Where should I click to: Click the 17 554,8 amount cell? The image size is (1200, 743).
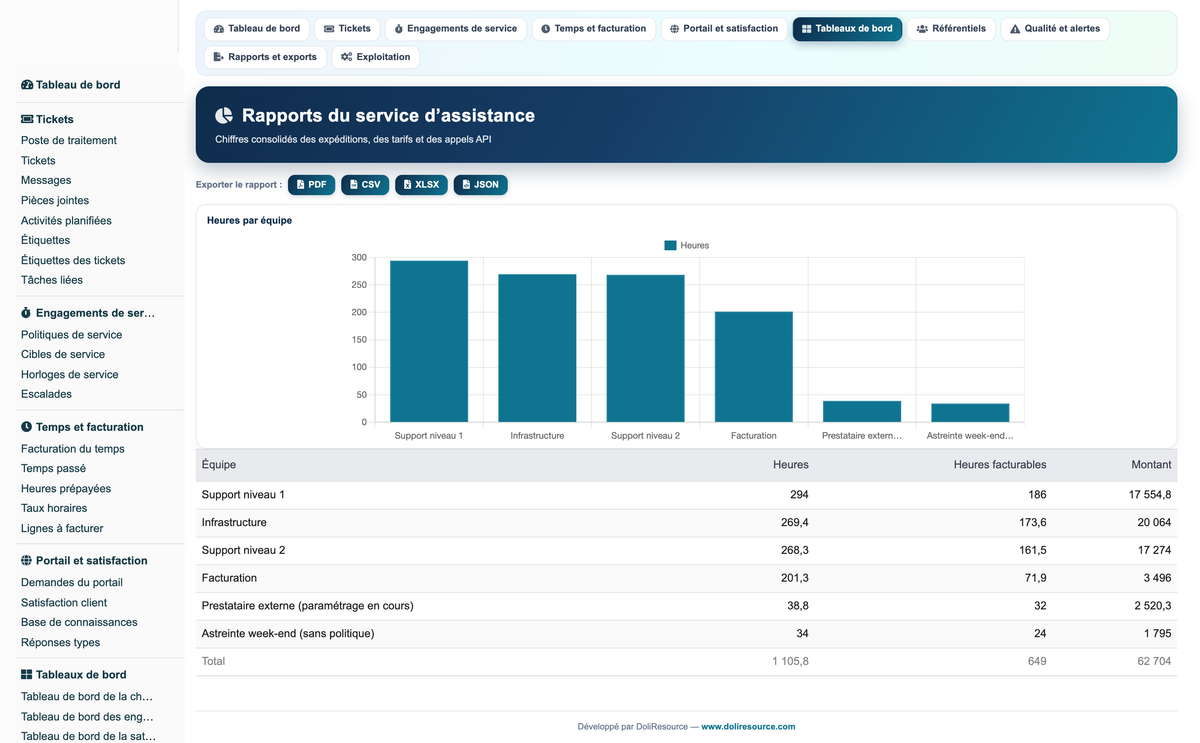coord(1148,495)
